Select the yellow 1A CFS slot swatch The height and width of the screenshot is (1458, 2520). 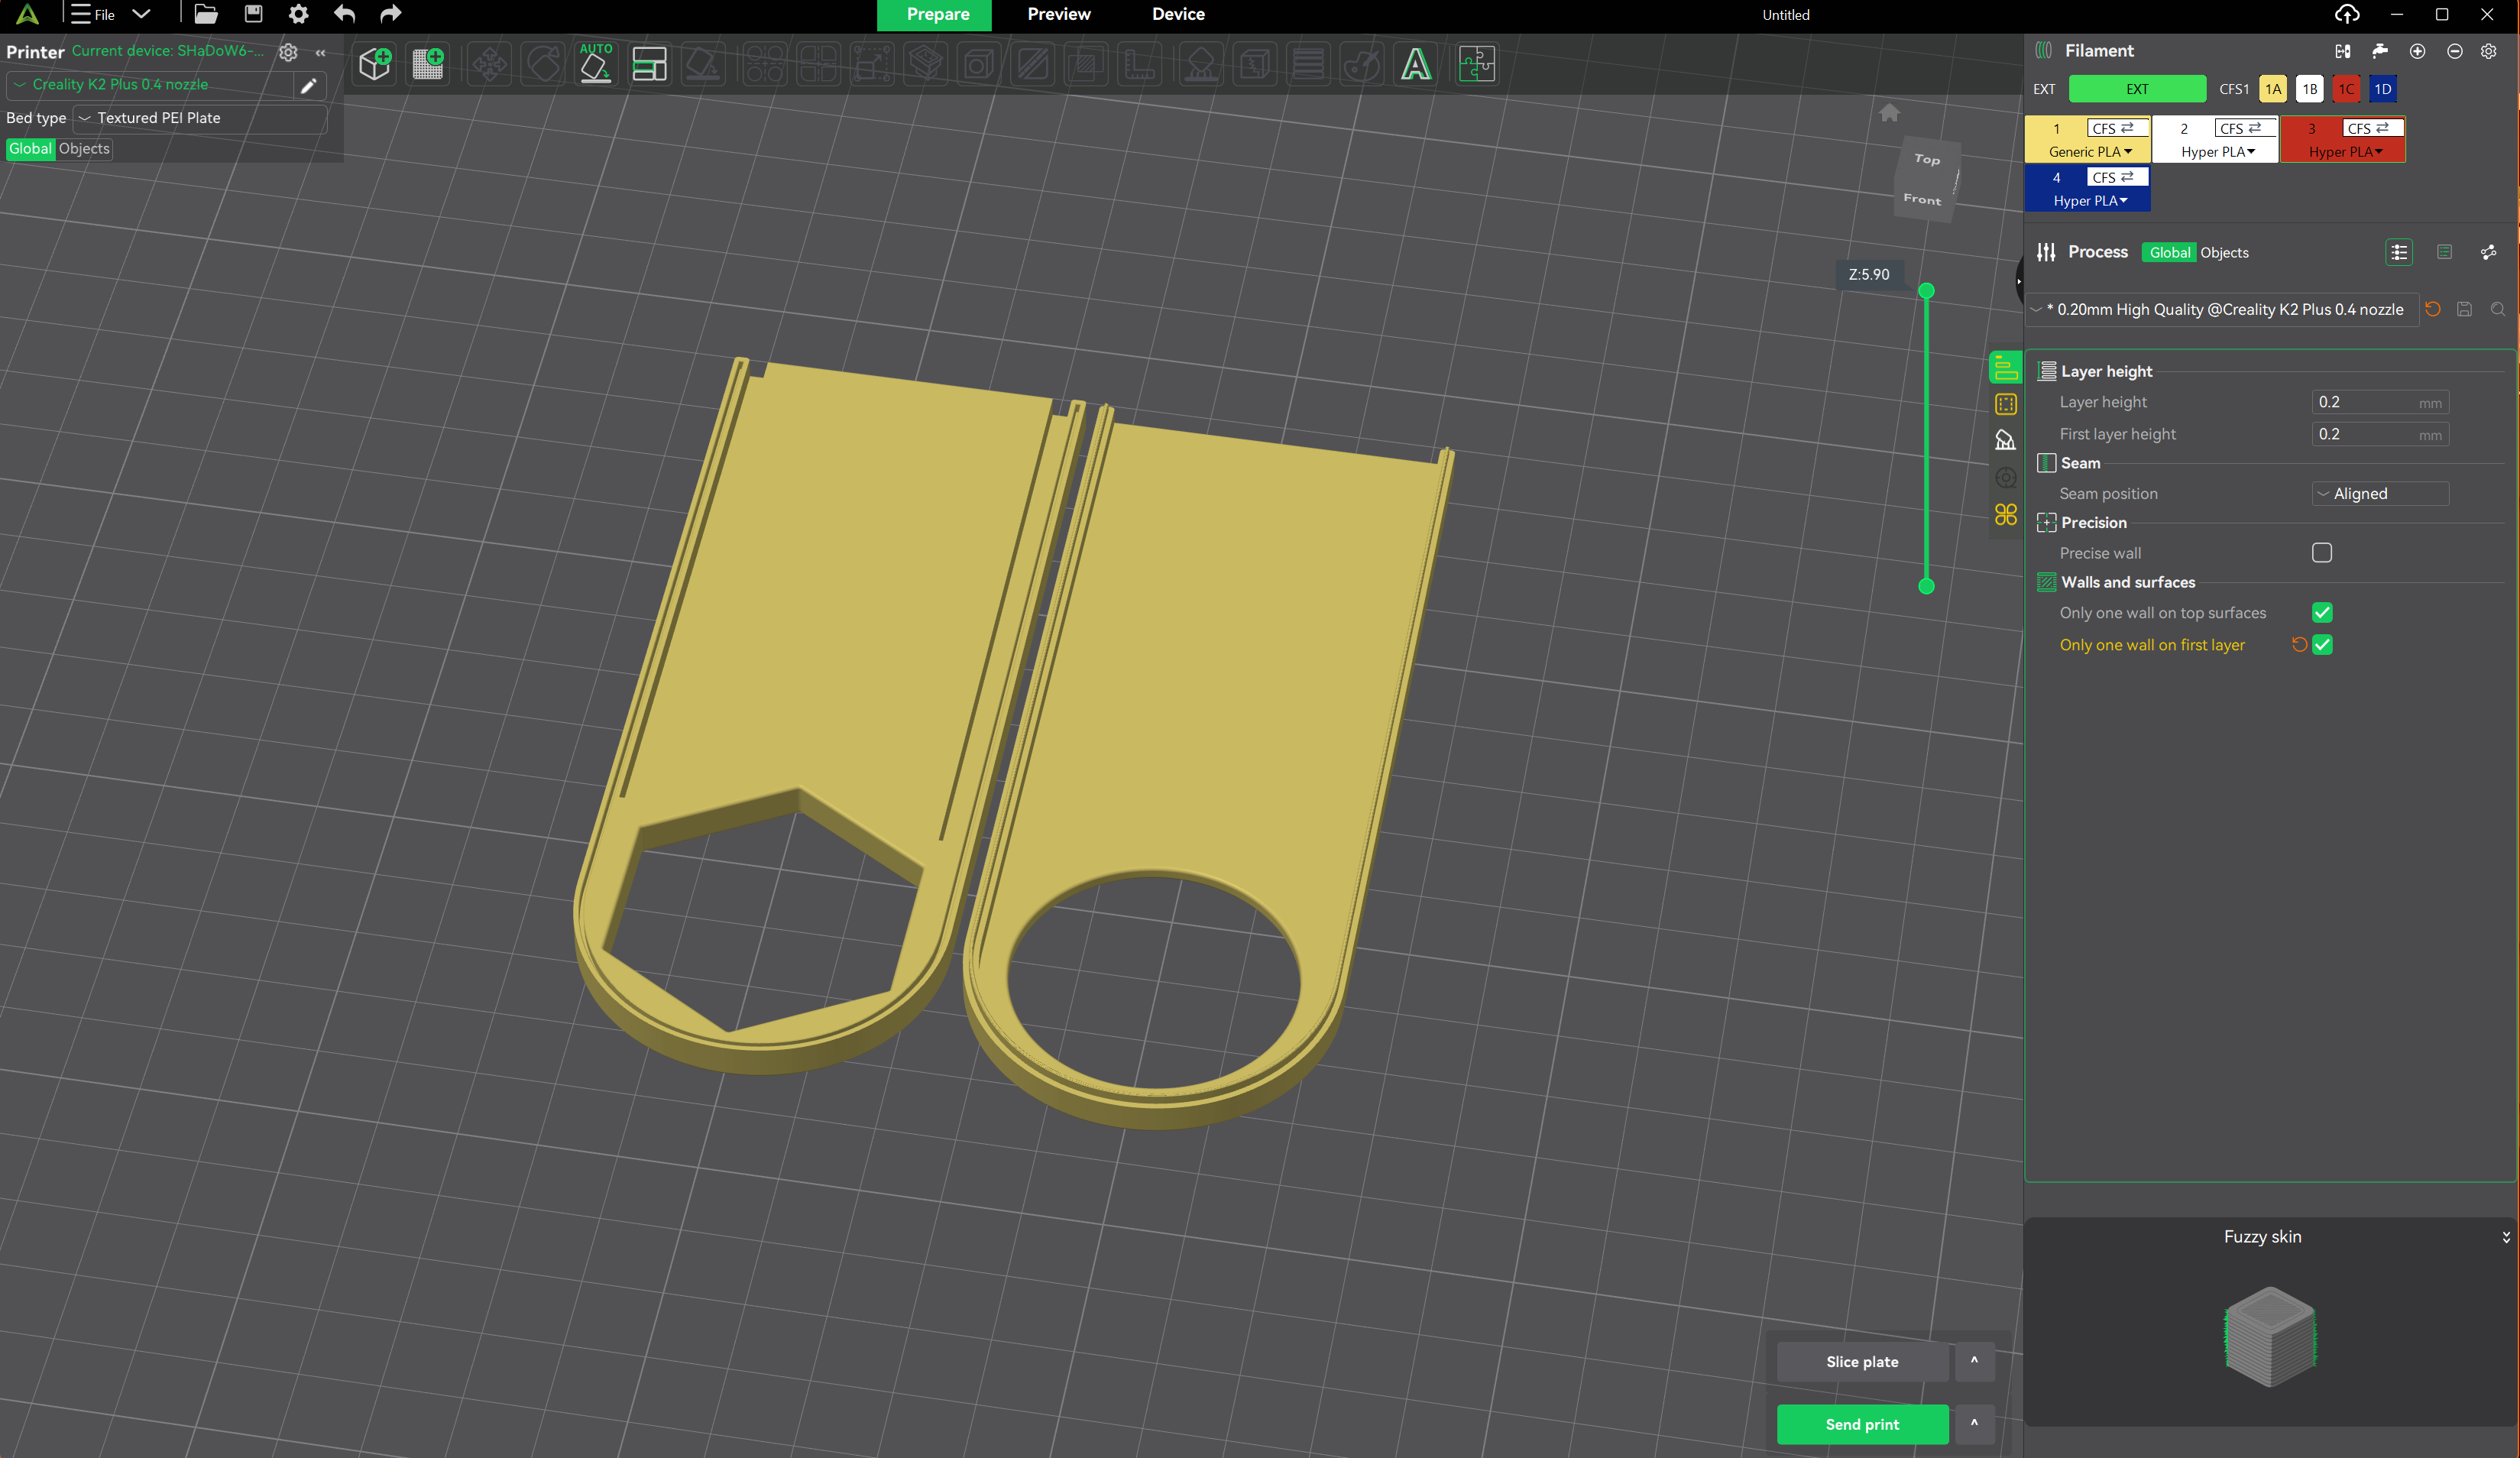click(2272, 89)
